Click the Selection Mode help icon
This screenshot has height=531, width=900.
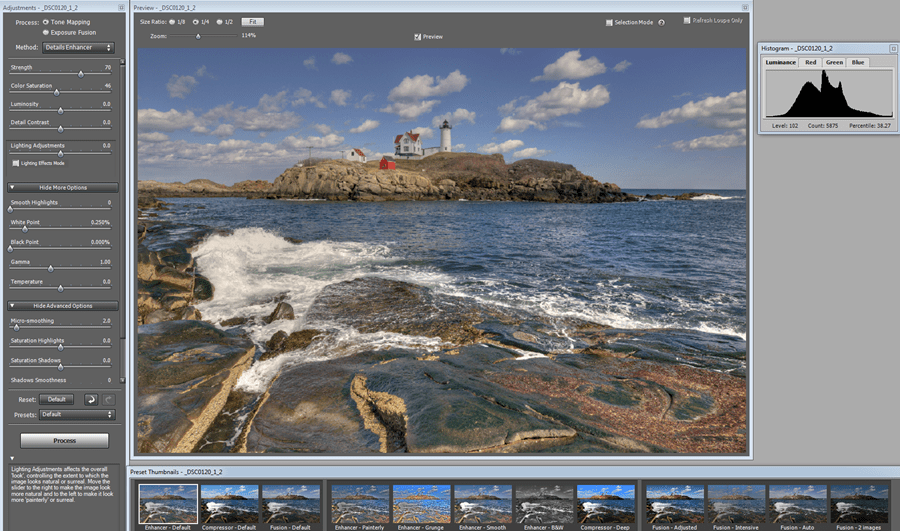(661, 22)
